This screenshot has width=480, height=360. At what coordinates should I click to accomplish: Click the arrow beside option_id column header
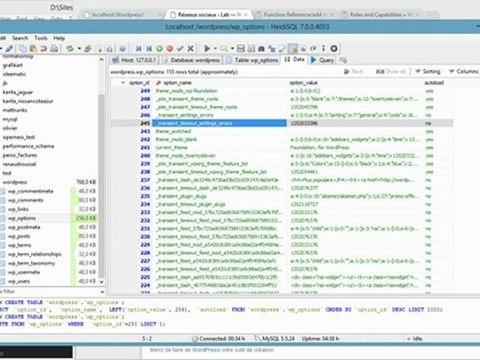point(123,83)
